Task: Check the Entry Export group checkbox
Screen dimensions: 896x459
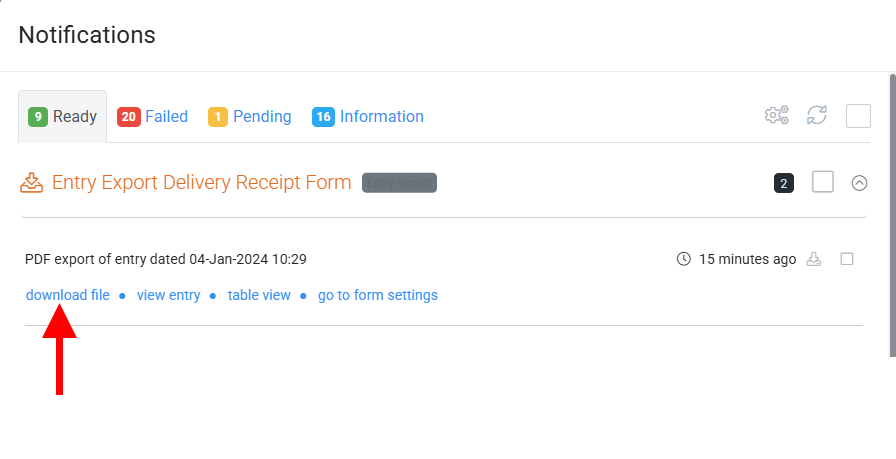Action: 823,182
